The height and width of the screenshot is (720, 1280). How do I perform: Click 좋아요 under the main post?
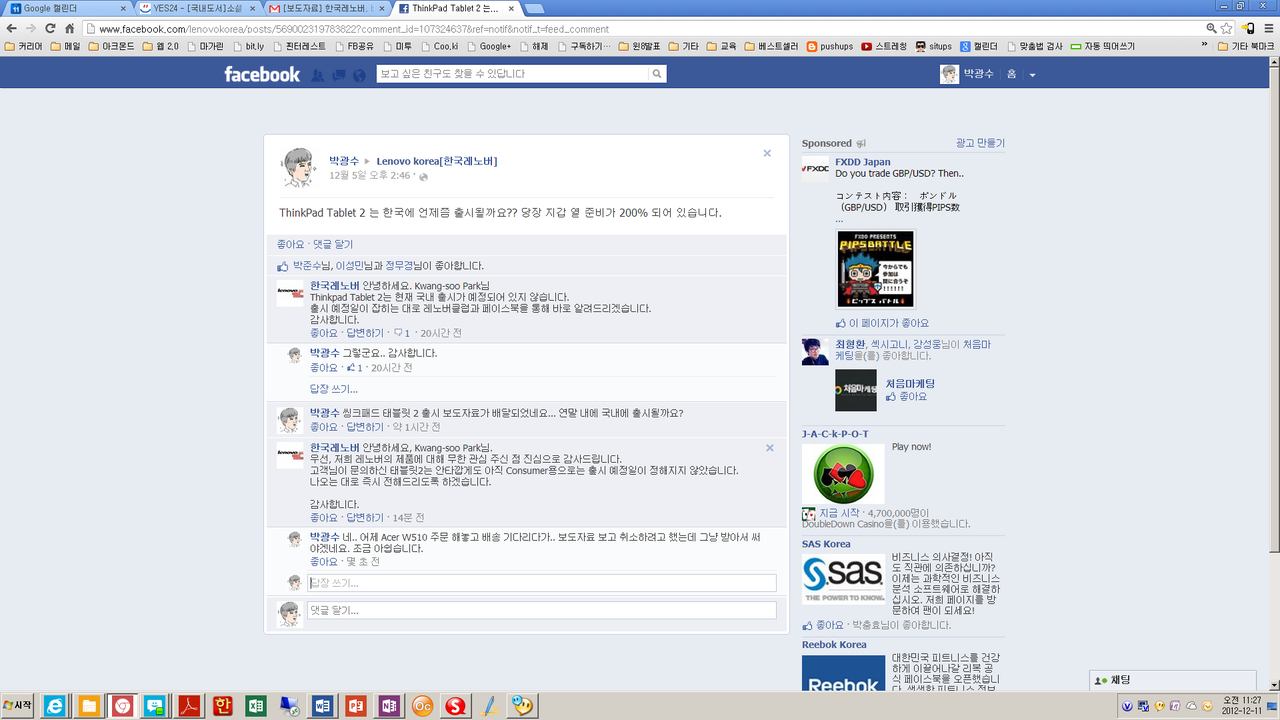pyautogui.click(x=291, y=244)
